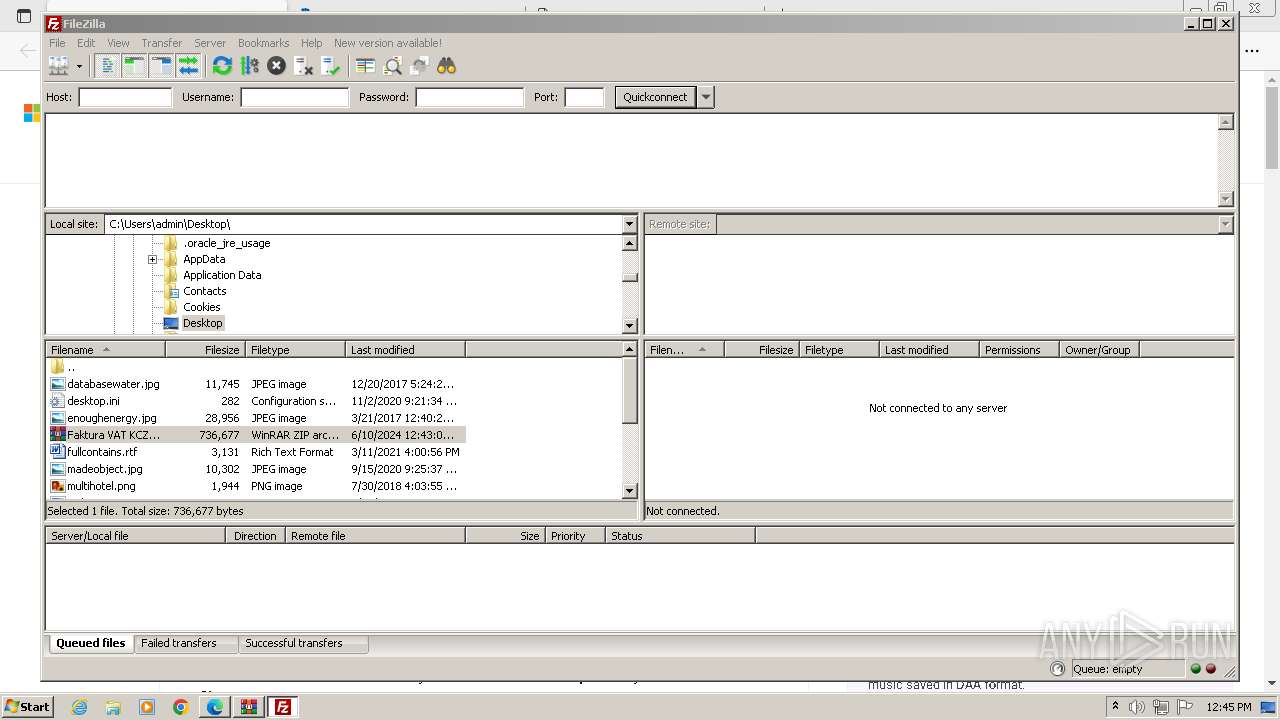The height and width of the screenshot is (720, 1280).
Task: Expand the AppData folder tree node
Action: (x=152, y=259)
